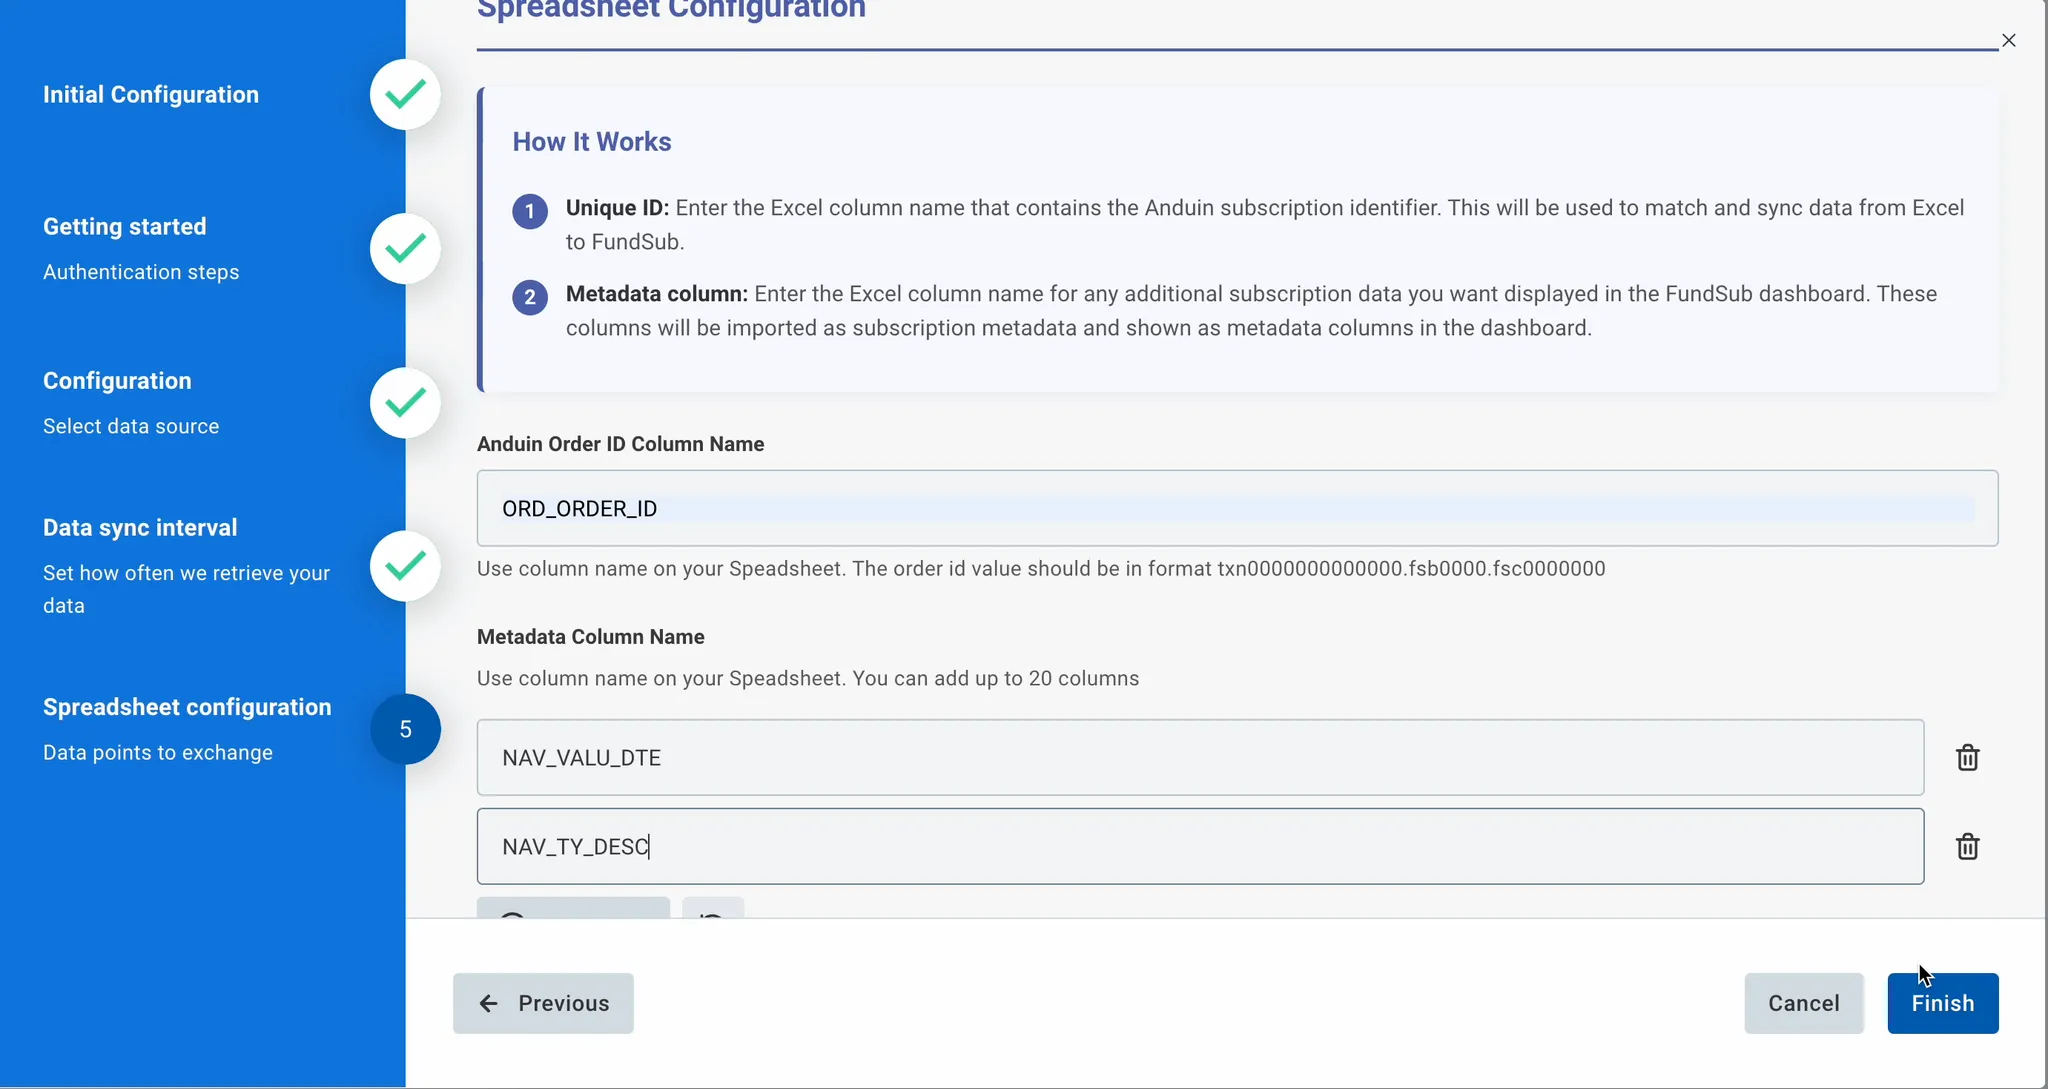Open the Getting started step

tap(125, 227)
